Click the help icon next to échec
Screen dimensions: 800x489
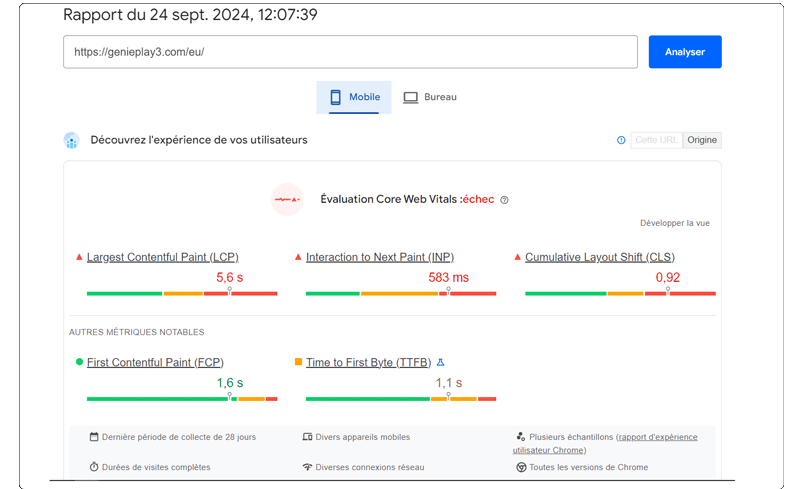click(504, 200)
